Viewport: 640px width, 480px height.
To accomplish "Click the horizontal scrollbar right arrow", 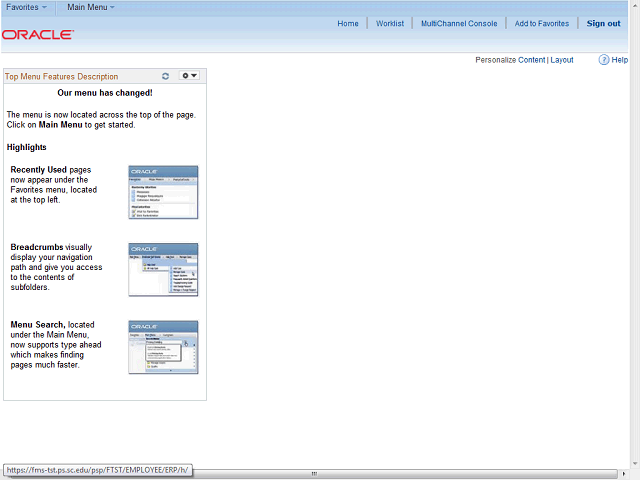I will [x=623, y=473].
